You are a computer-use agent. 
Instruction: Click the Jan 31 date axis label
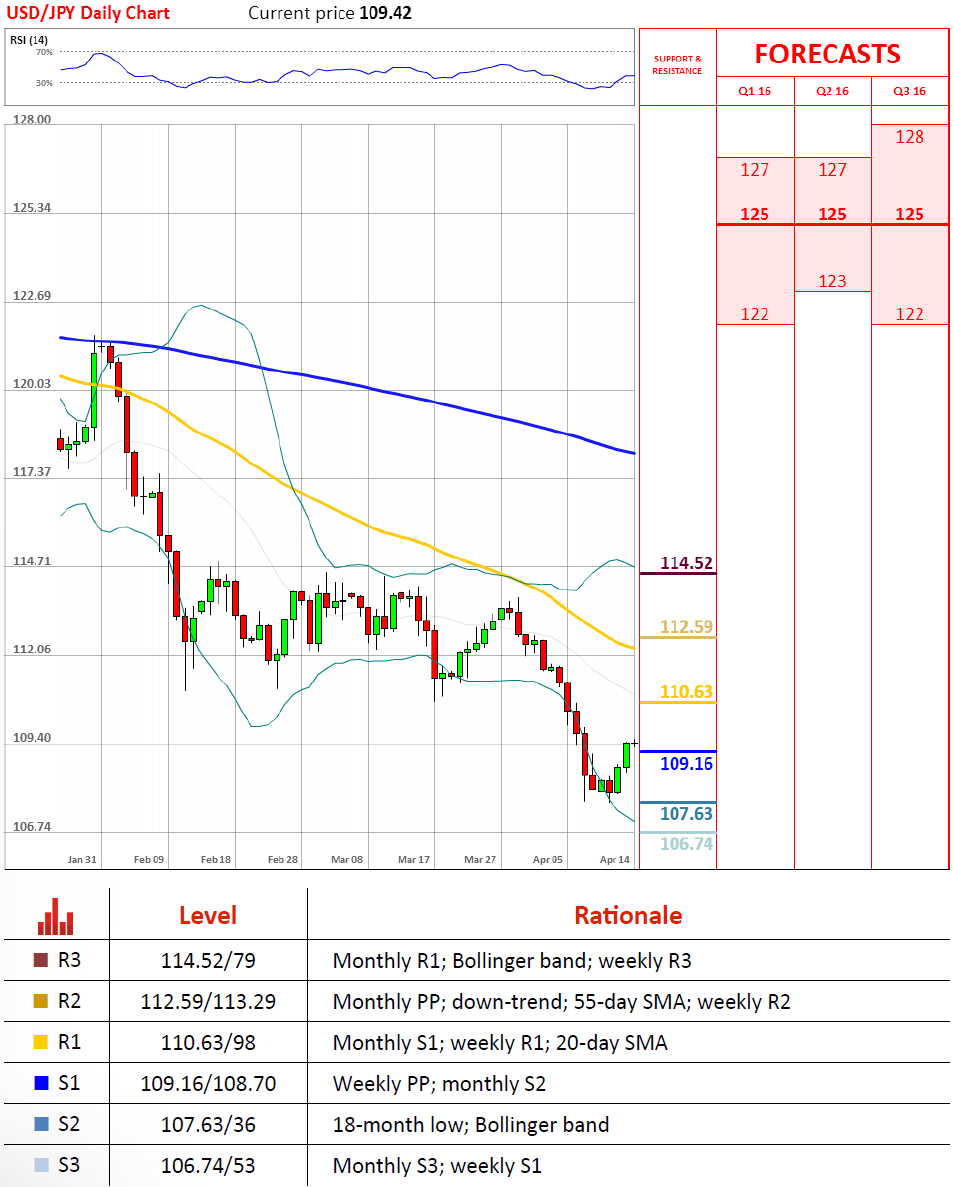[x=82, y=859]
